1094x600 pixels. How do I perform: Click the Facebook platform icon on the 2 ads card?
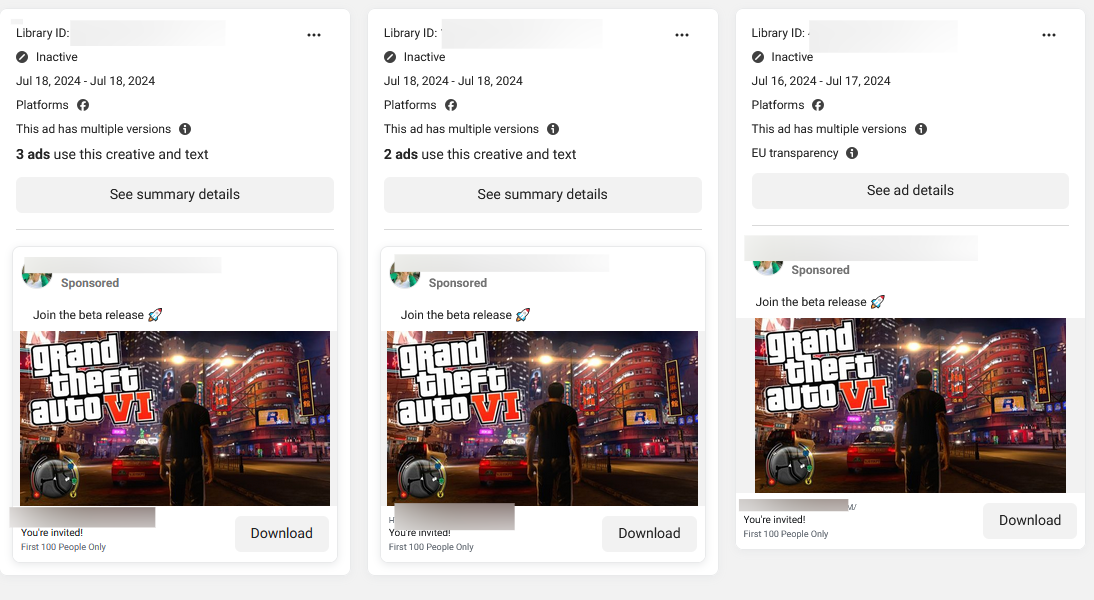451,105
